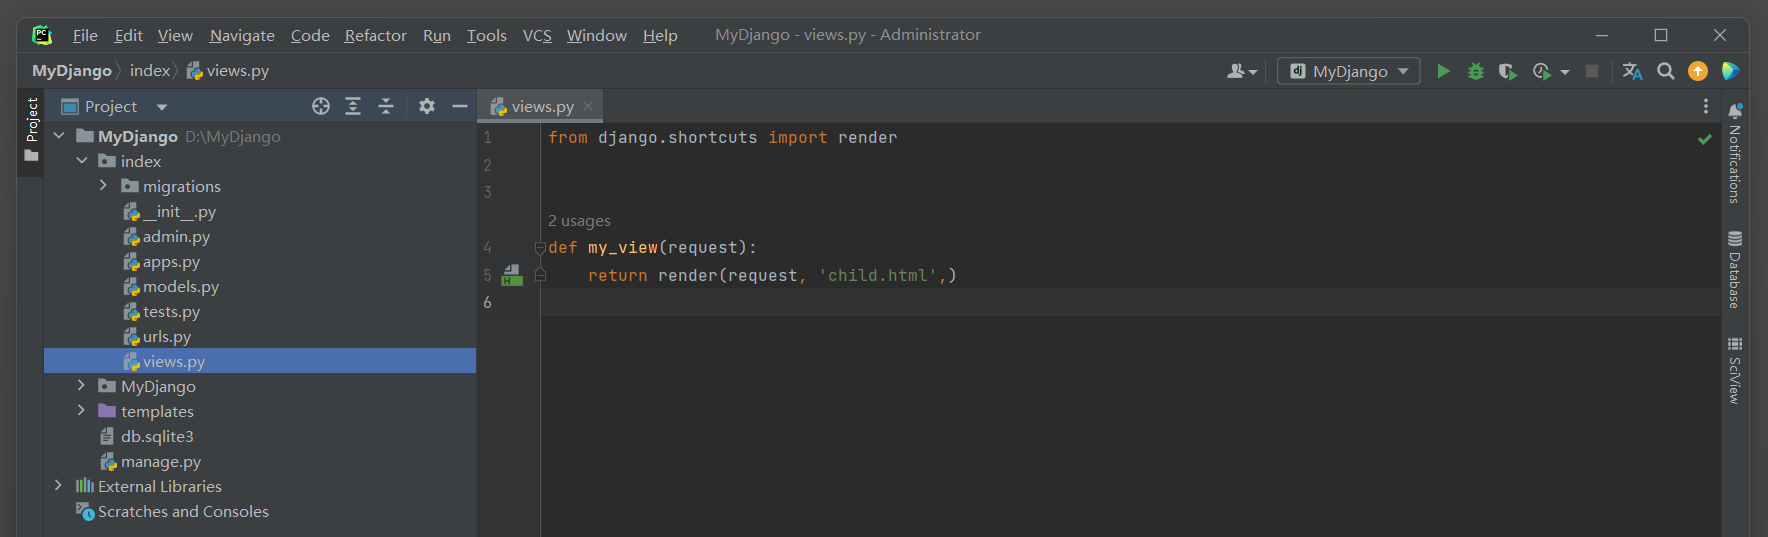Expand External Libraries node

pyautogui.click(x=59, y=486)
